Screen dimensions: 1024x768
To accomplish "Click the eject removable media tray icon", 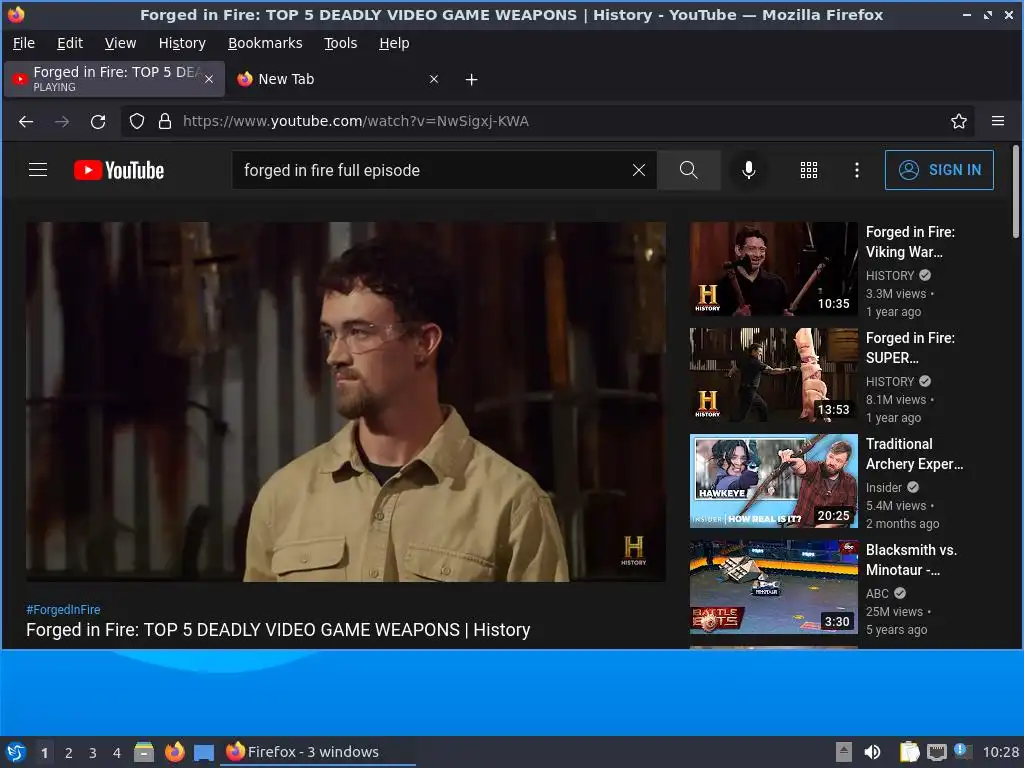I will [844, 752].
